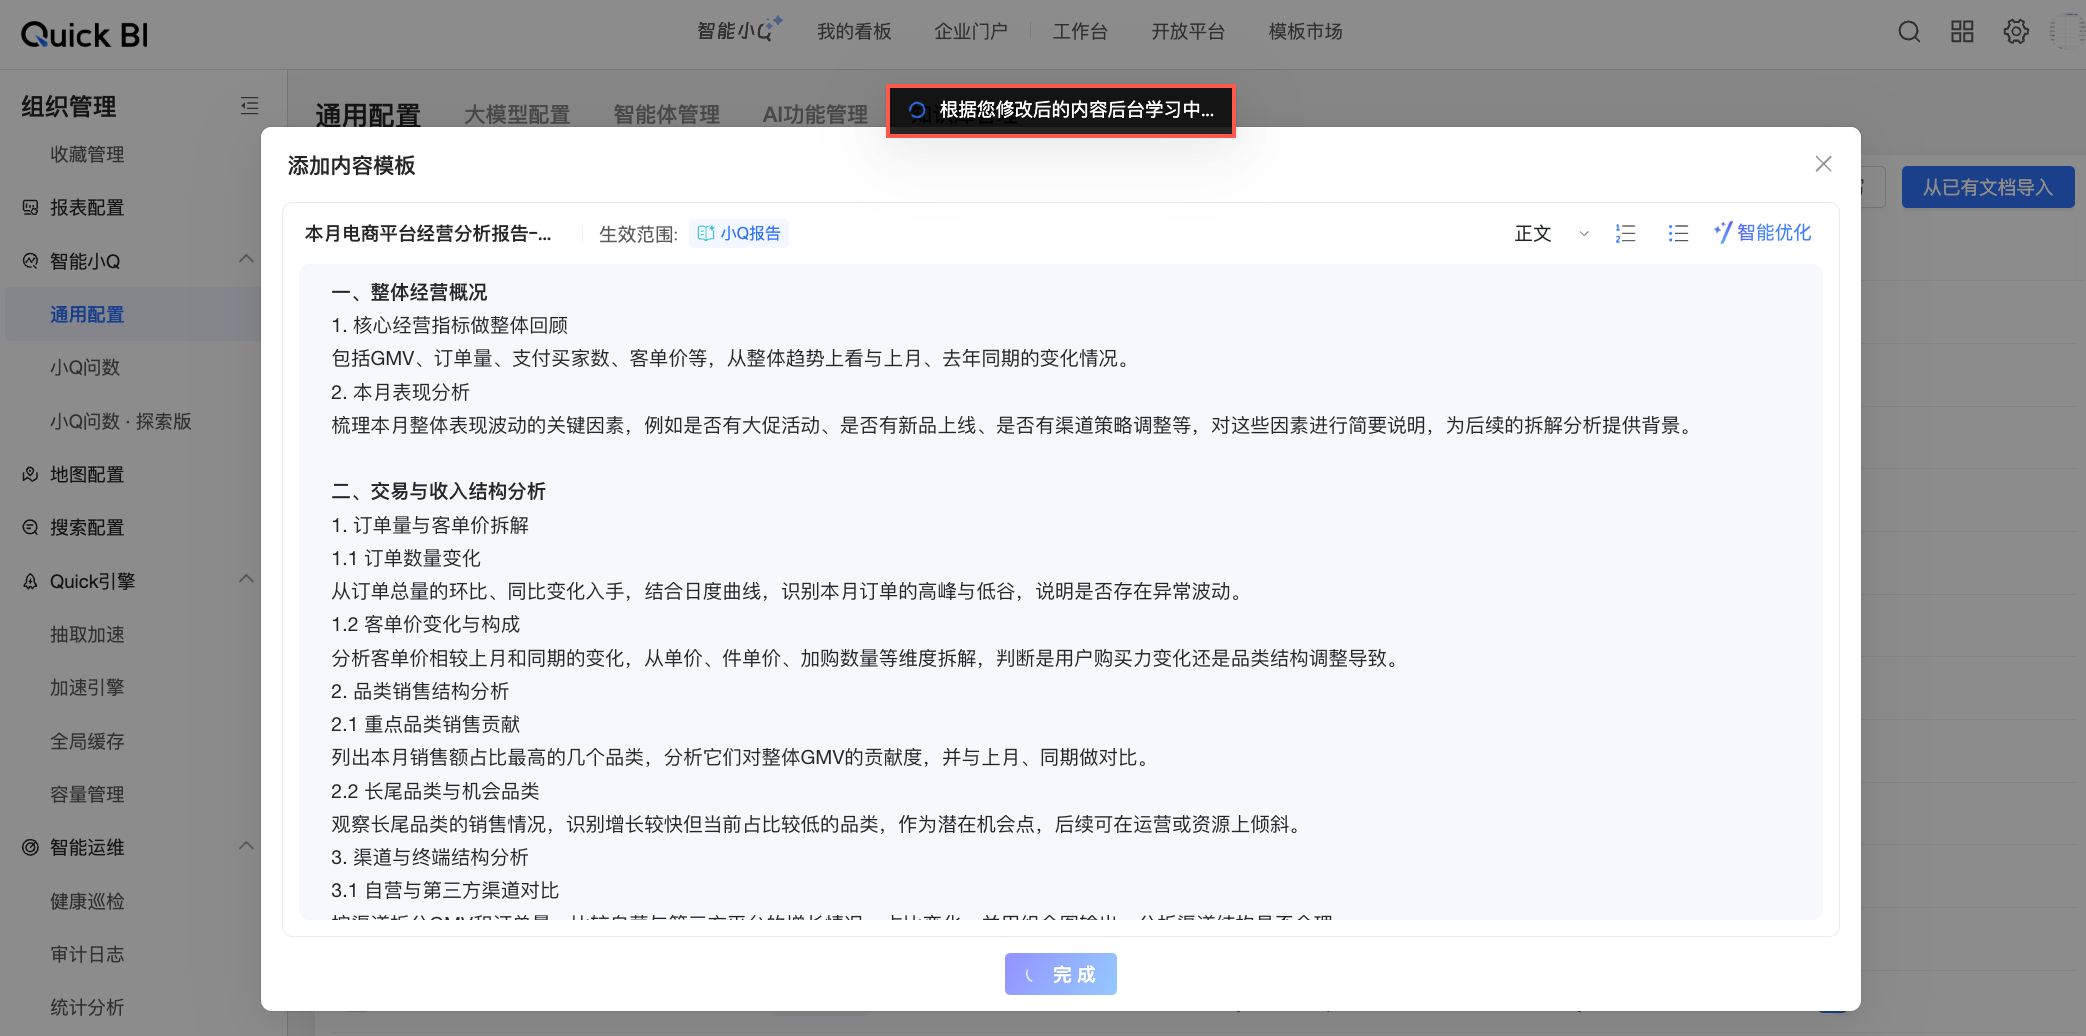Open 审计日志 in the sidebar
The height and width of the screenshot is (1036, 2086).
[x=87, y=954]
